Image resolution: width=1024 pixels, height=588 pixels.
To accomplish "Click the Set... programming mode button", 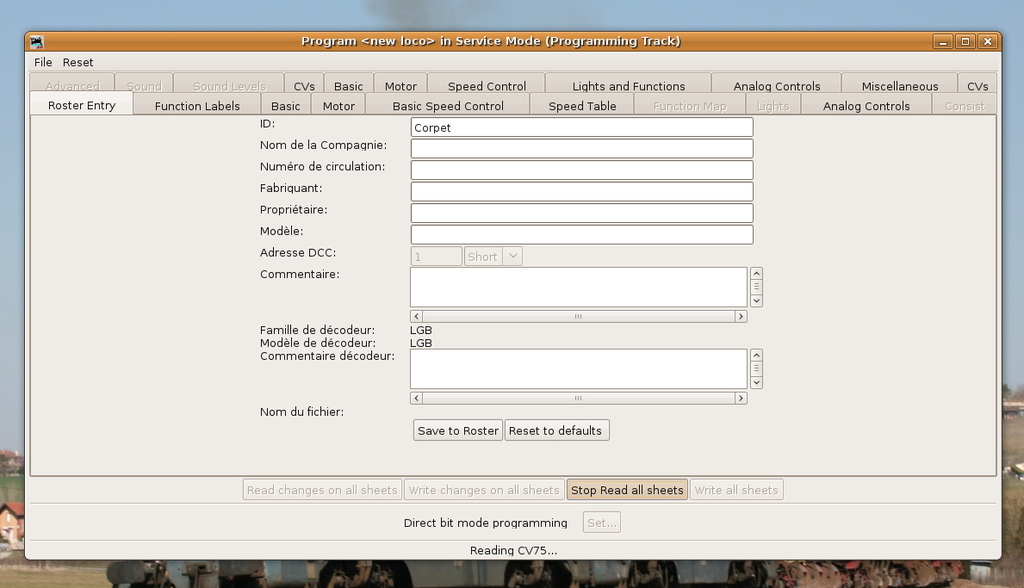I will [x=601, y=523].
